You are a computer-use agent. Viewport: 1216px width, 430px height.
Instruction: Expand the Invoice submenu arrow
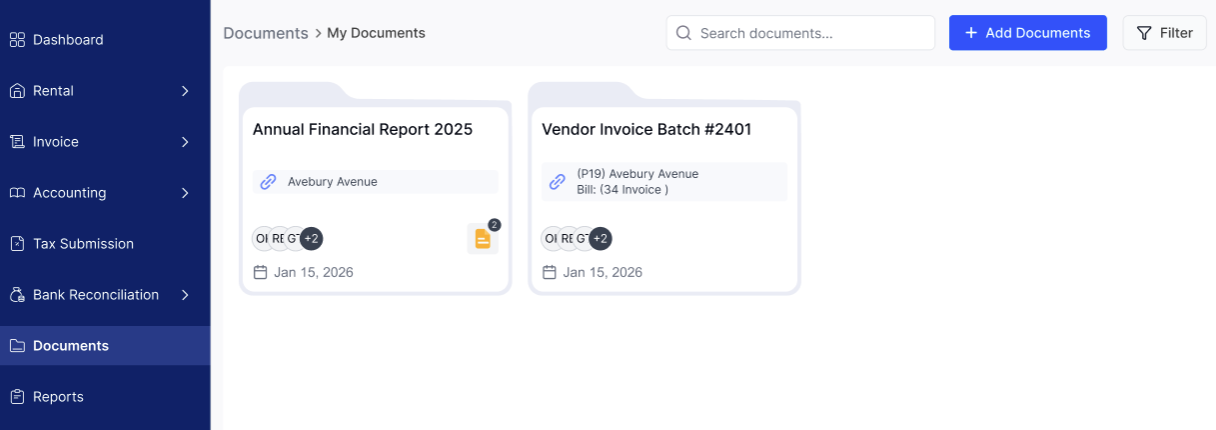185,142
